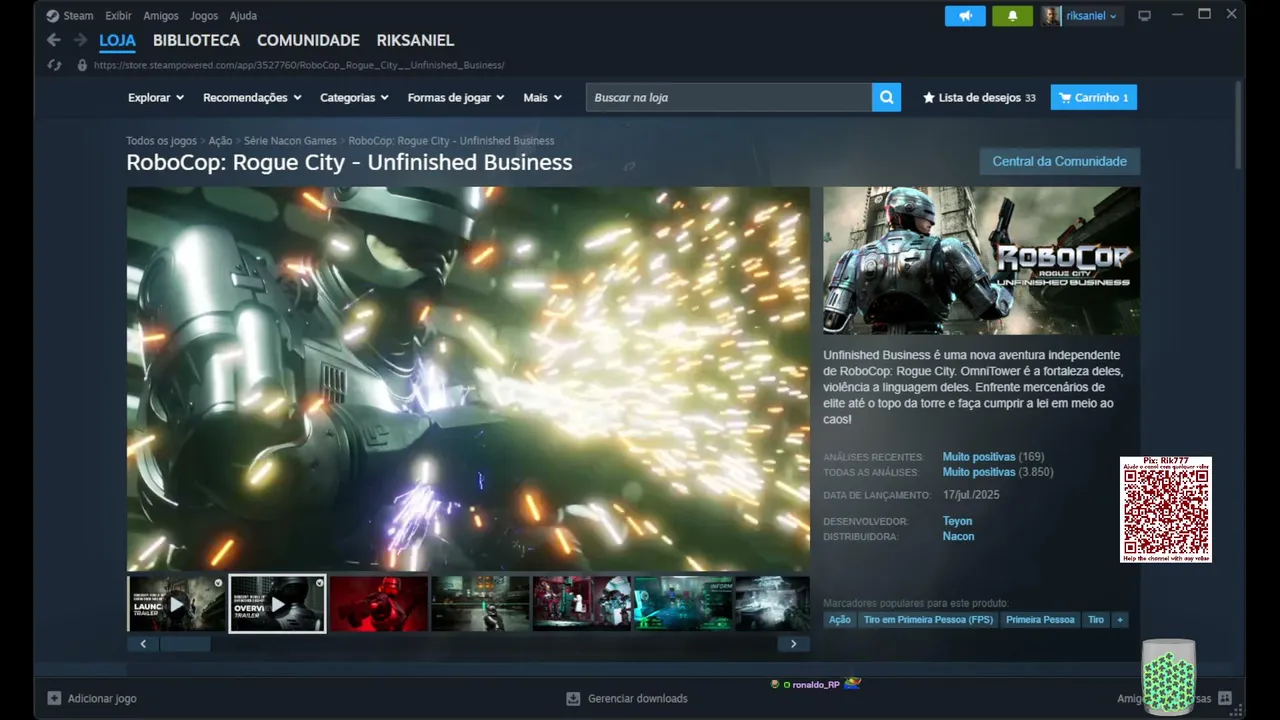Launch Big Picture mode monitor icon

pyautogui.click(x=1145, y=16)
